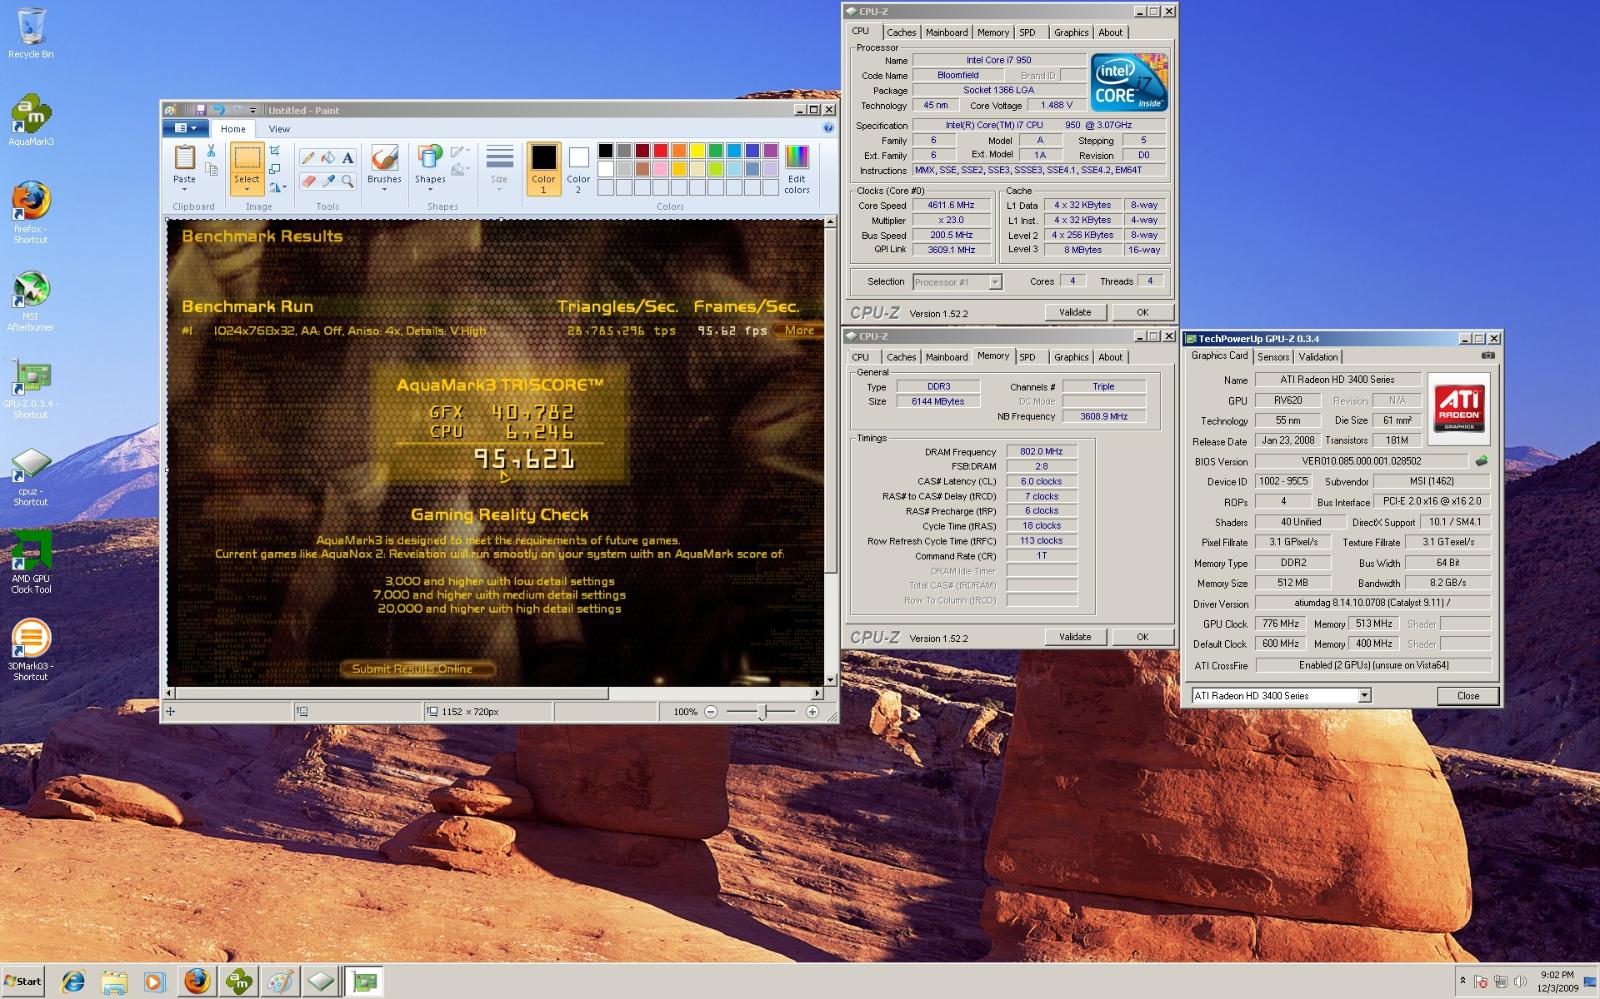The height and width of the screenshot is (999, 1600).
Task: Pick the red swatch in Paint palette
Action: coord(660,151)
